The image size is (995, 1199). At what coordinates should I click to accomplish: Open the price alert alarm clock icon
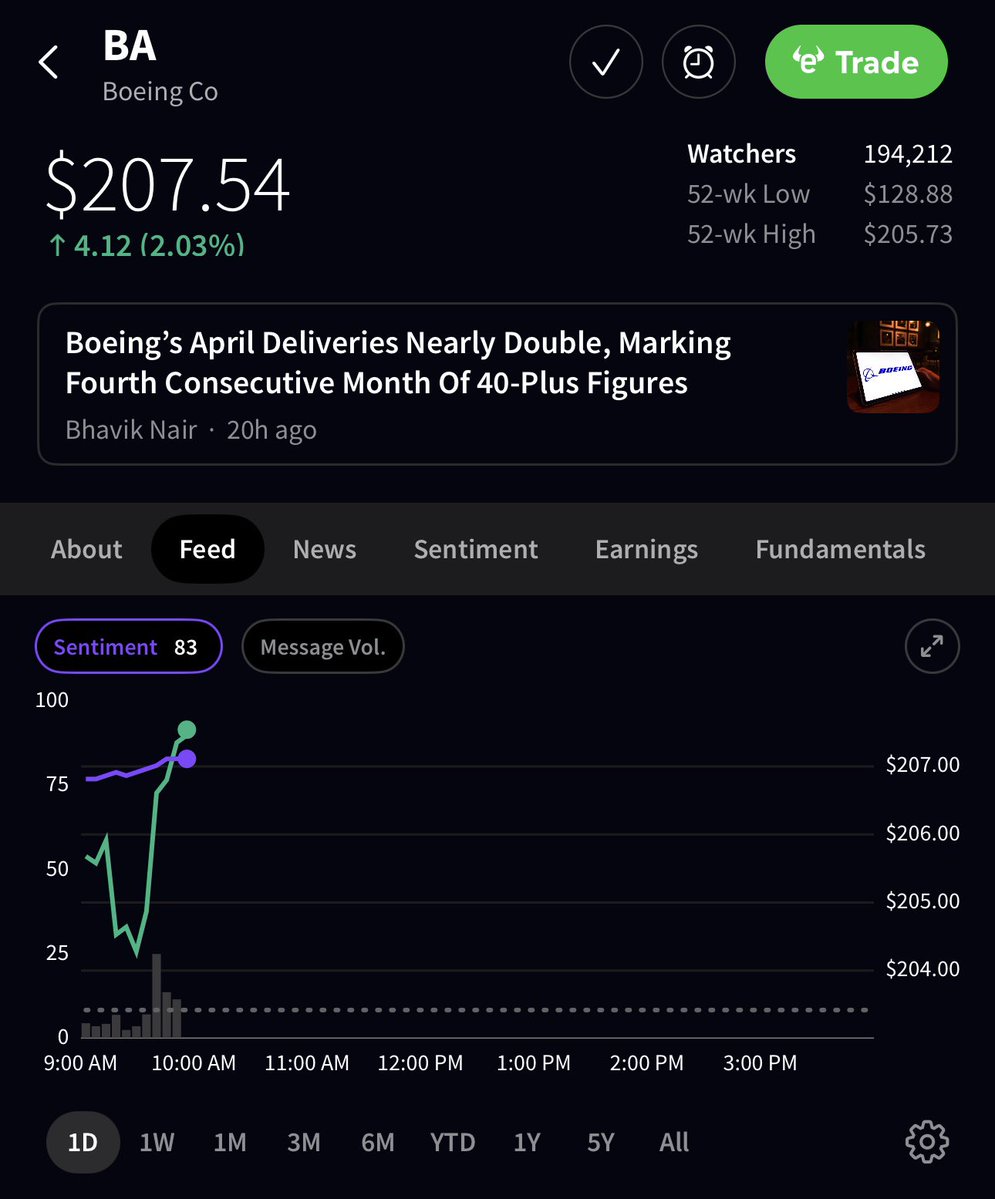pos(698,62)
